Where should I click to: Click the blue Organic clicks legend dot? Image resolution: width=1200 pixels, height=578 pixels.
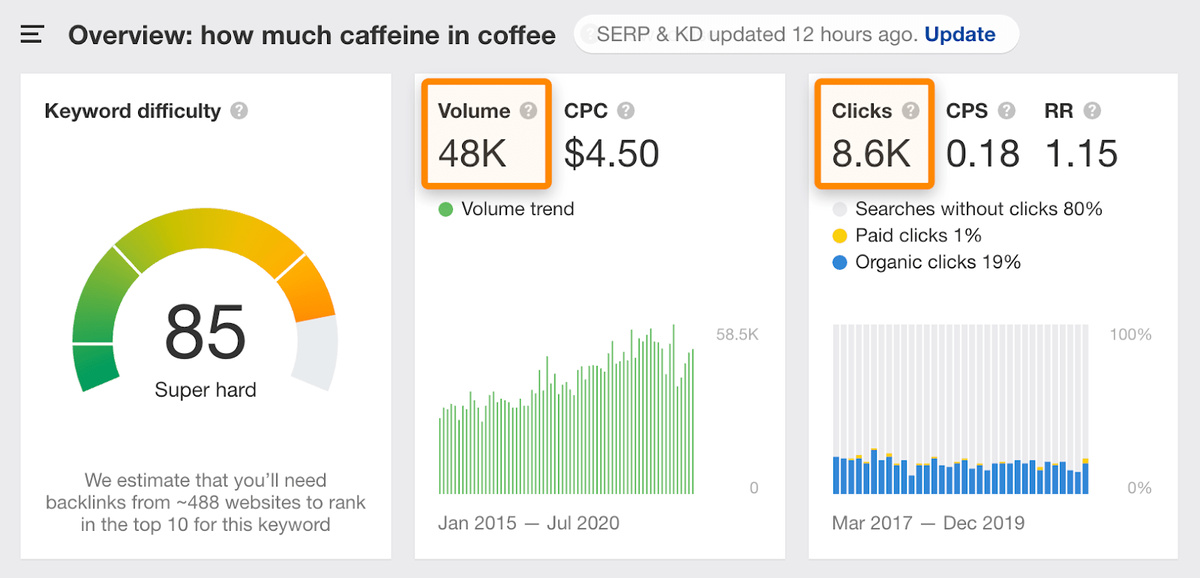[x=840, y=263]
